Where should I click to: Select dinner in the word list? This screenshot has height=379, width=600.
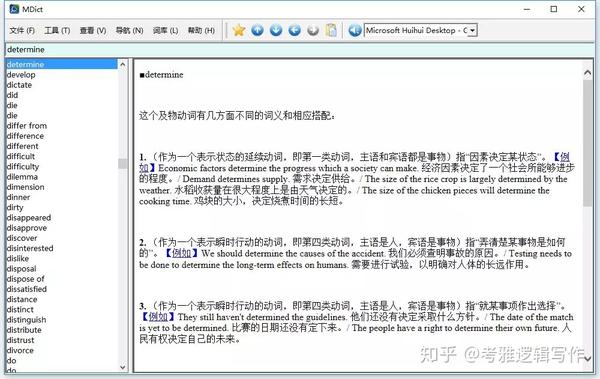point(18,197)
